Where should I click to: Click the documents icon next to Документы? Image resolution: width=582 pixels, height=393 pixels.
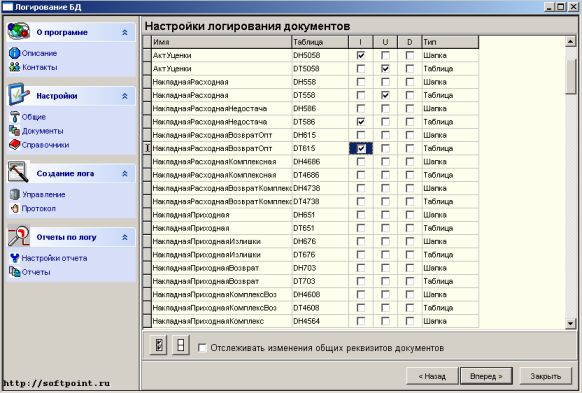14,131
